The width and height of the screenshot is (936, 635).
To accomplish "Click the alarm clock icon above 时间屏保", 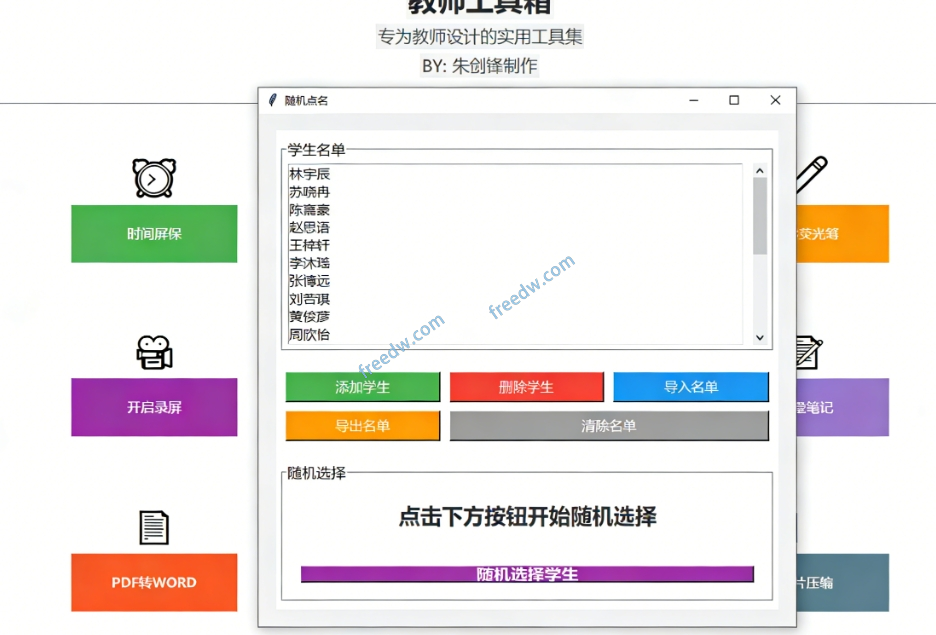I will pyautogui.click(x=152, y=177).
